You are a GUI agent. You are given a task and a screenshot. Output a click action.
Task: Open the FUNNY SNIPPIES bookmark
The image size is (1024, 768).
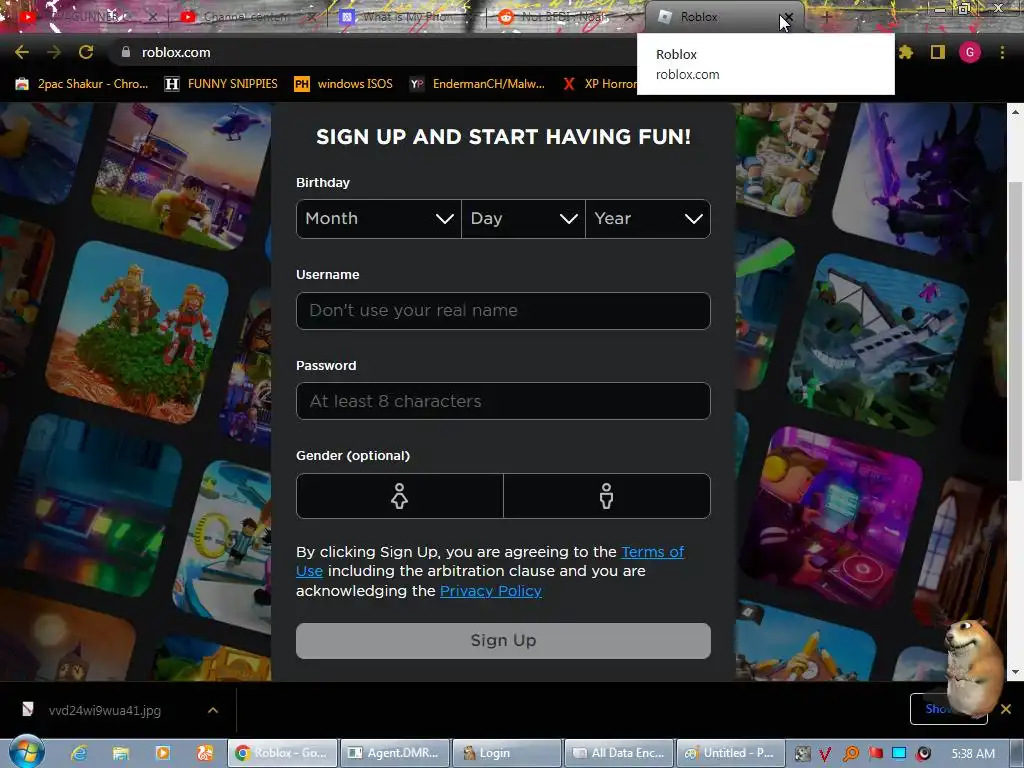click(x=221, y=84)
